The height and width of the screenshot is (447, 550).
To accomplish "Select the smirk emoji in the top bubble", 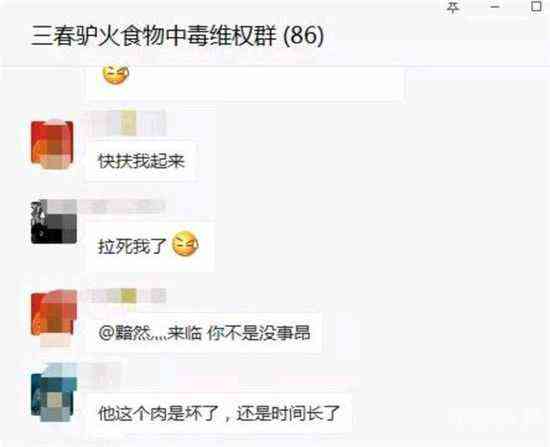I will pos(115,74).
